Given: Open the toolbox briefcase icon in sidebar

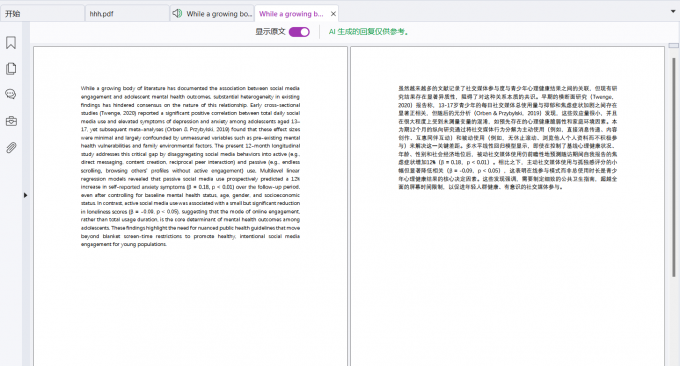Looking at the screenshot, I should pyautogui.click(x=11, y=121).
